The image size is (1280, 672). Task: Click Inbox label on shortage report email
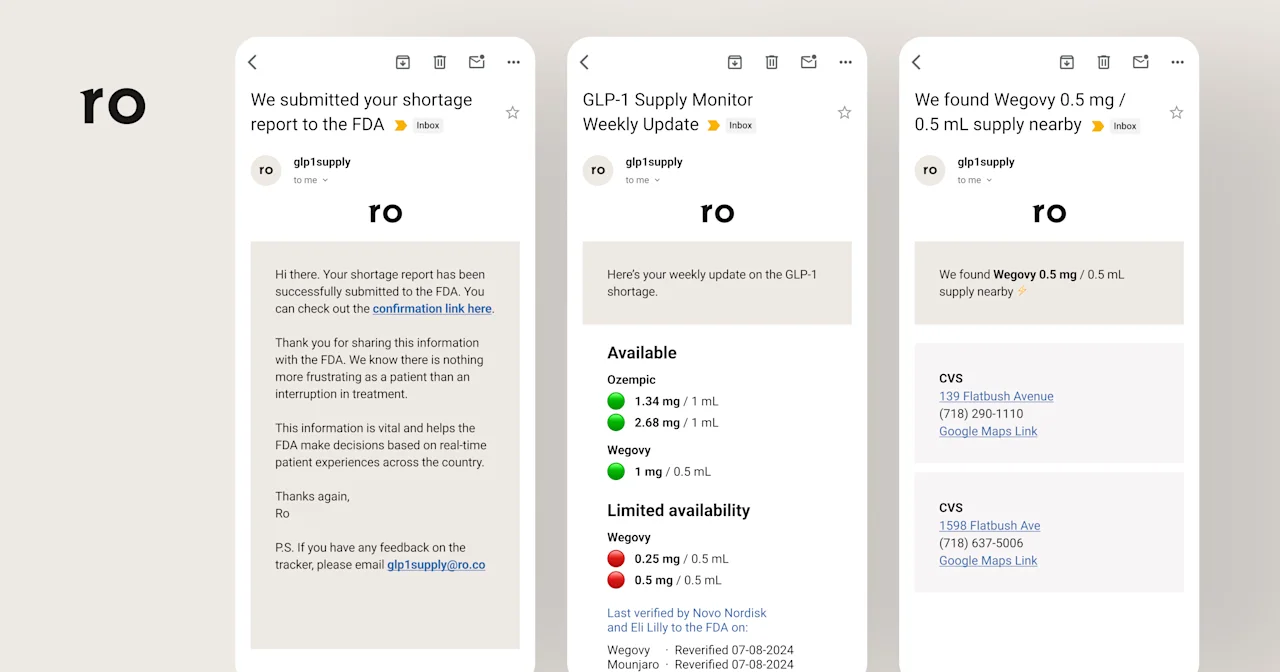428,126
